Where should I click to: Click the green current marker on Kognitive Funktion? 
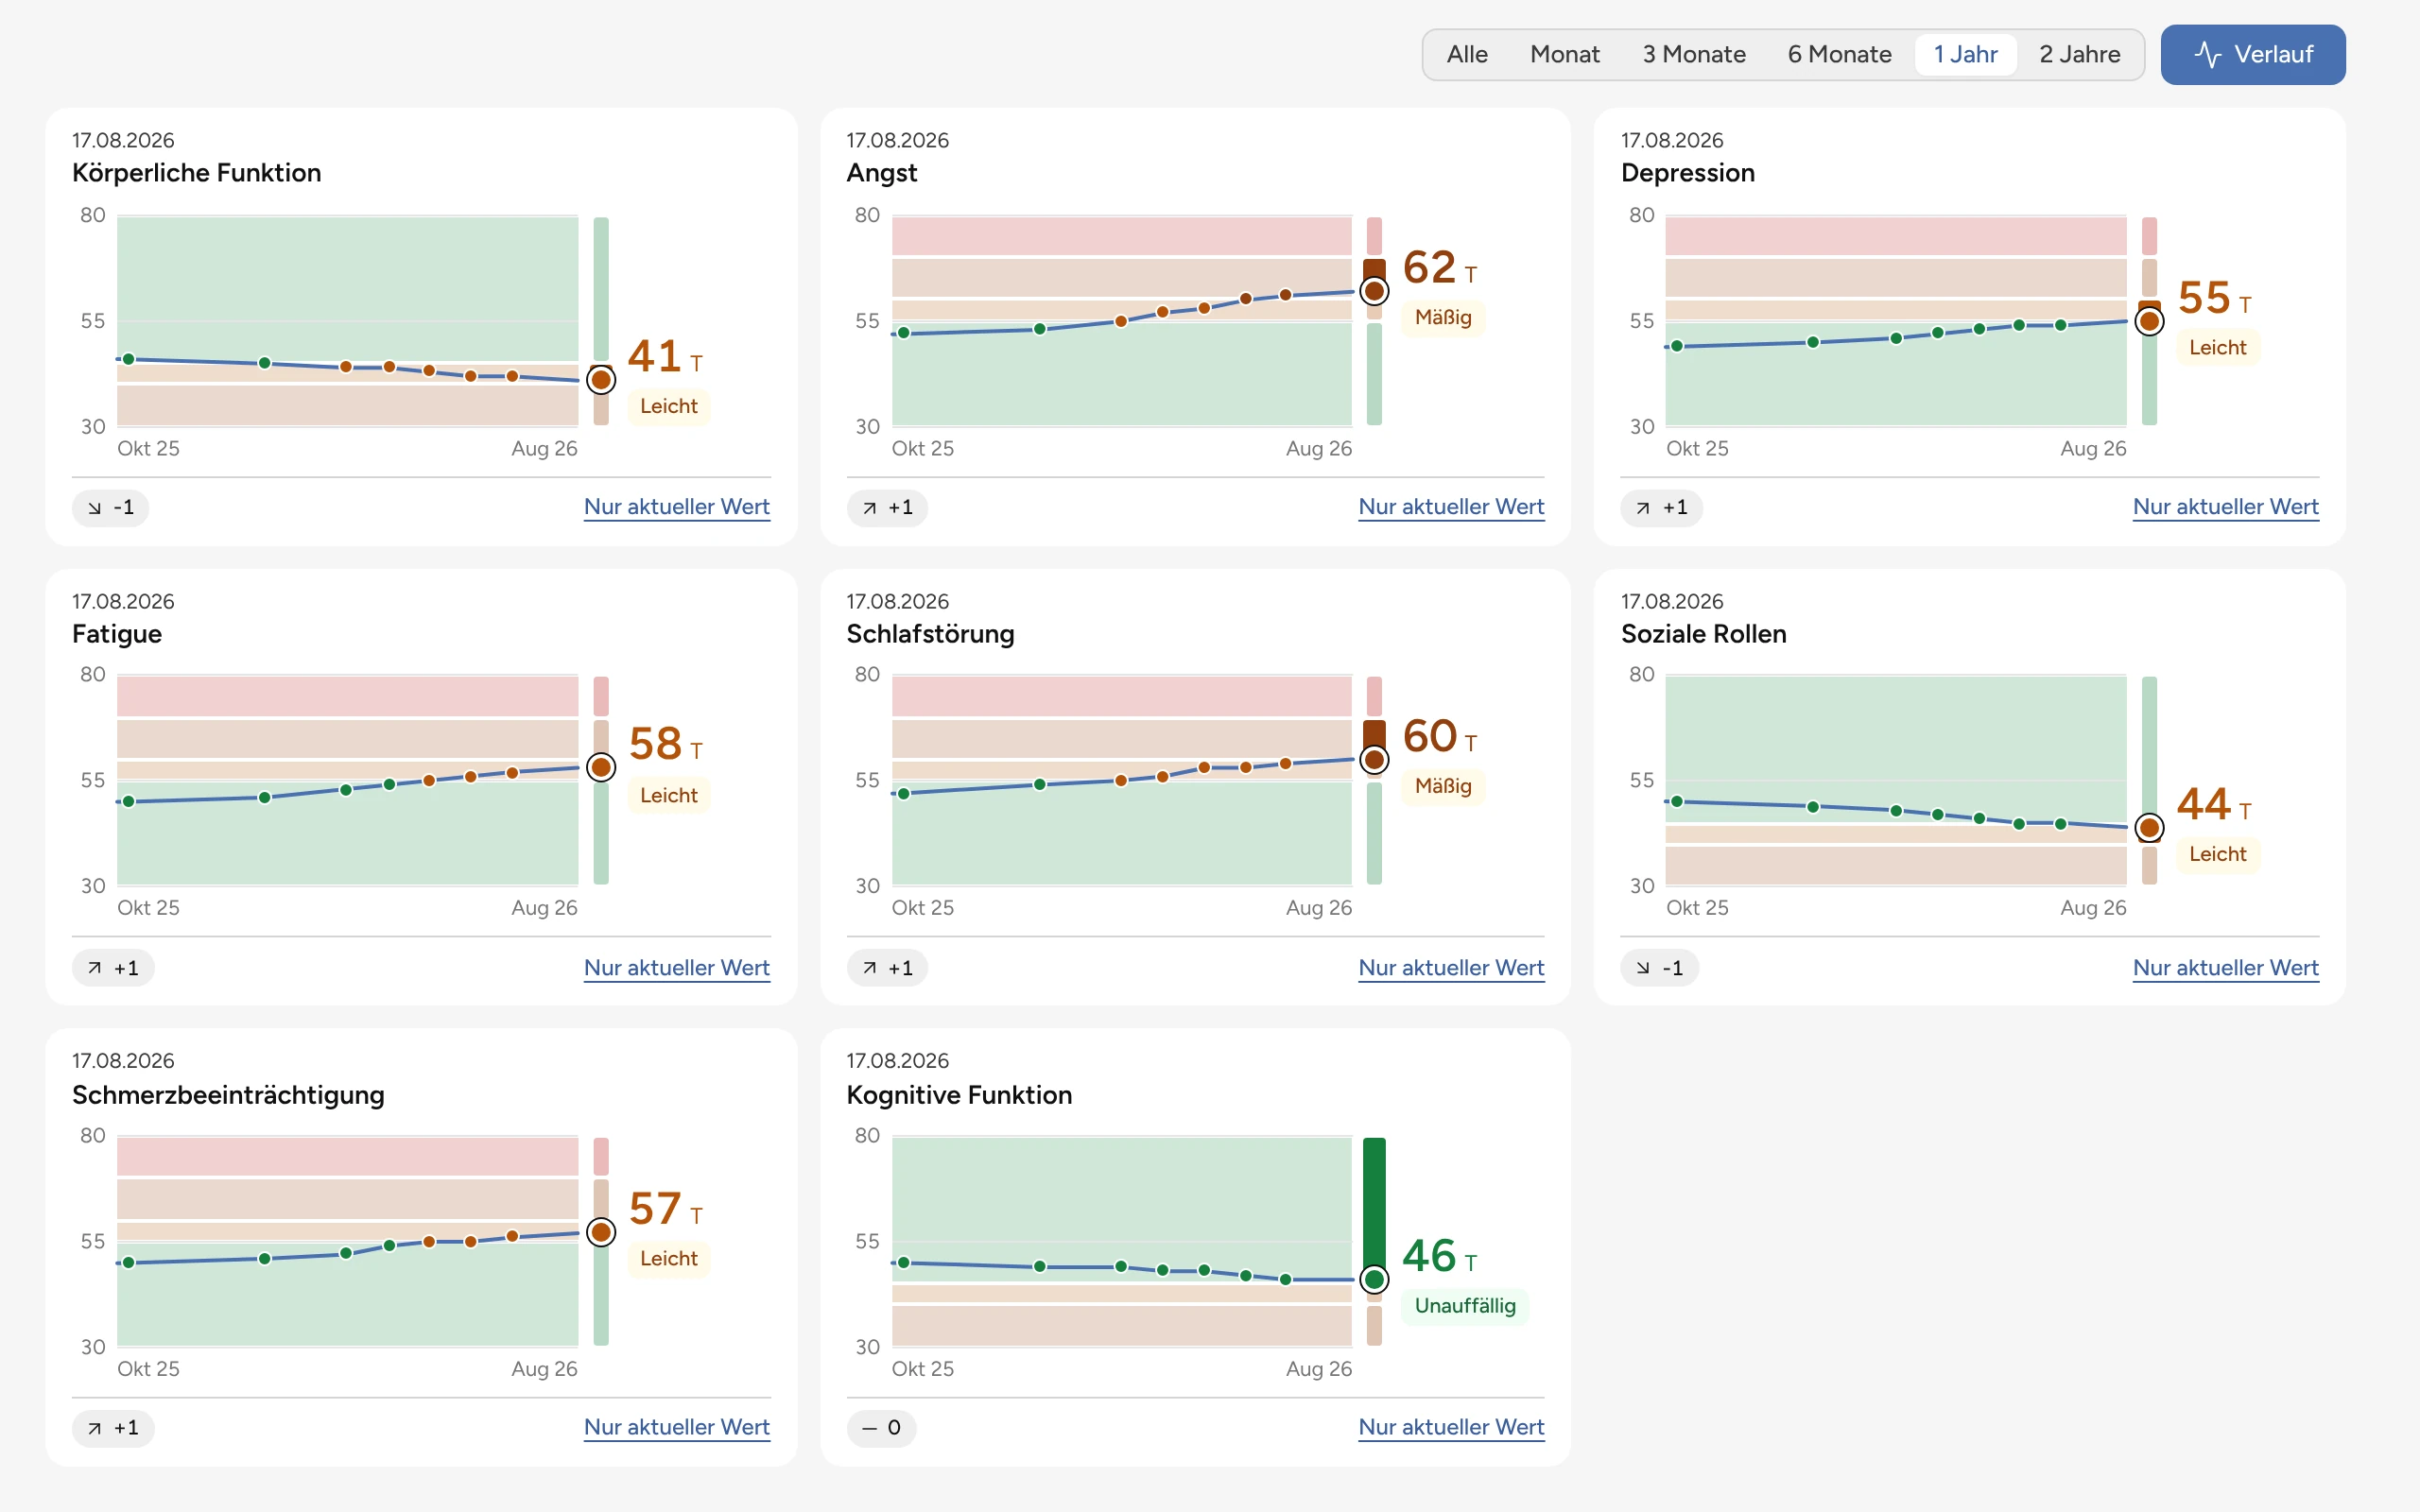click(1374, 1279)
